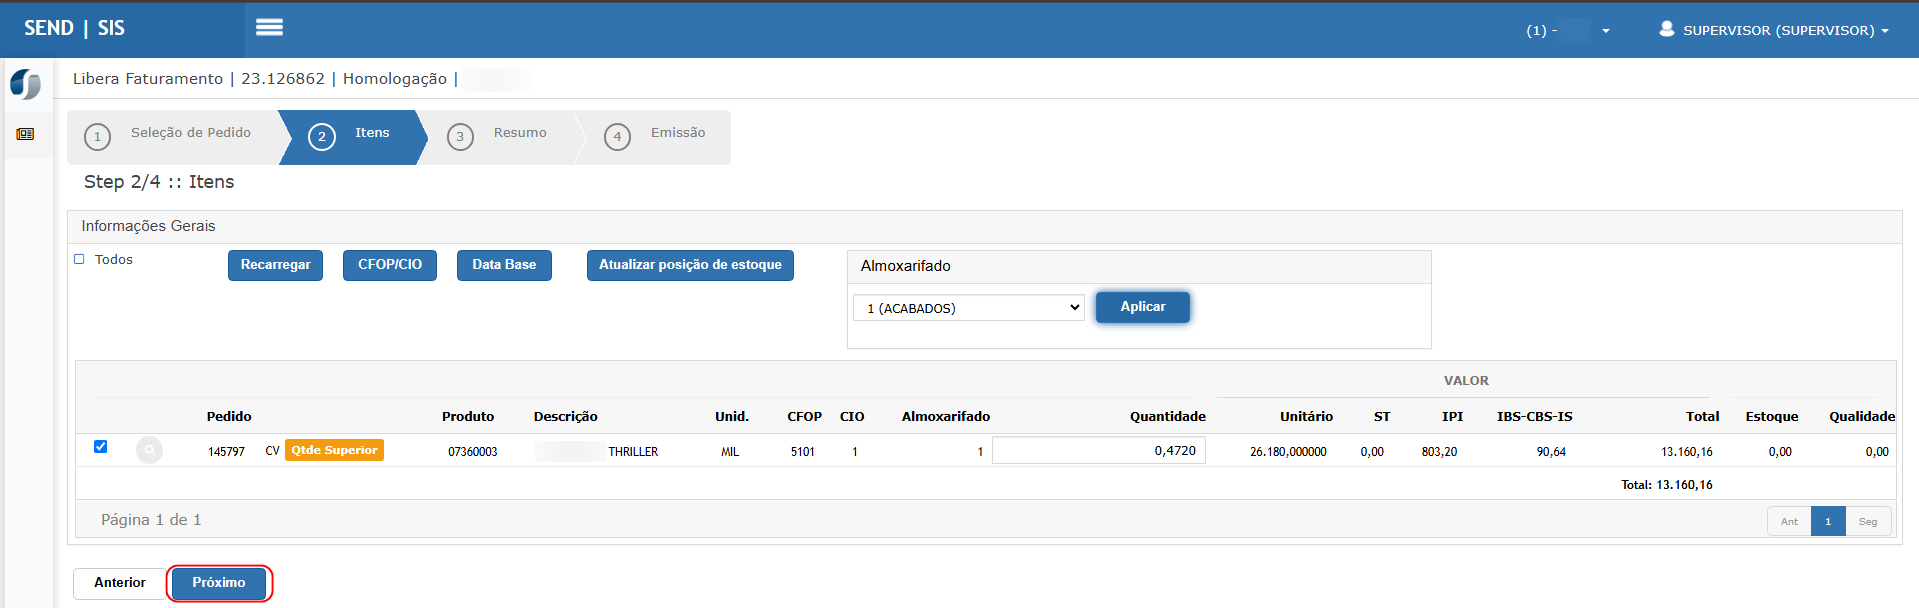Uncheck the order 145797 row checkbox
The width and height of the screenshot is (1919, 608).
pyautogui.click(x=100, y=447)
